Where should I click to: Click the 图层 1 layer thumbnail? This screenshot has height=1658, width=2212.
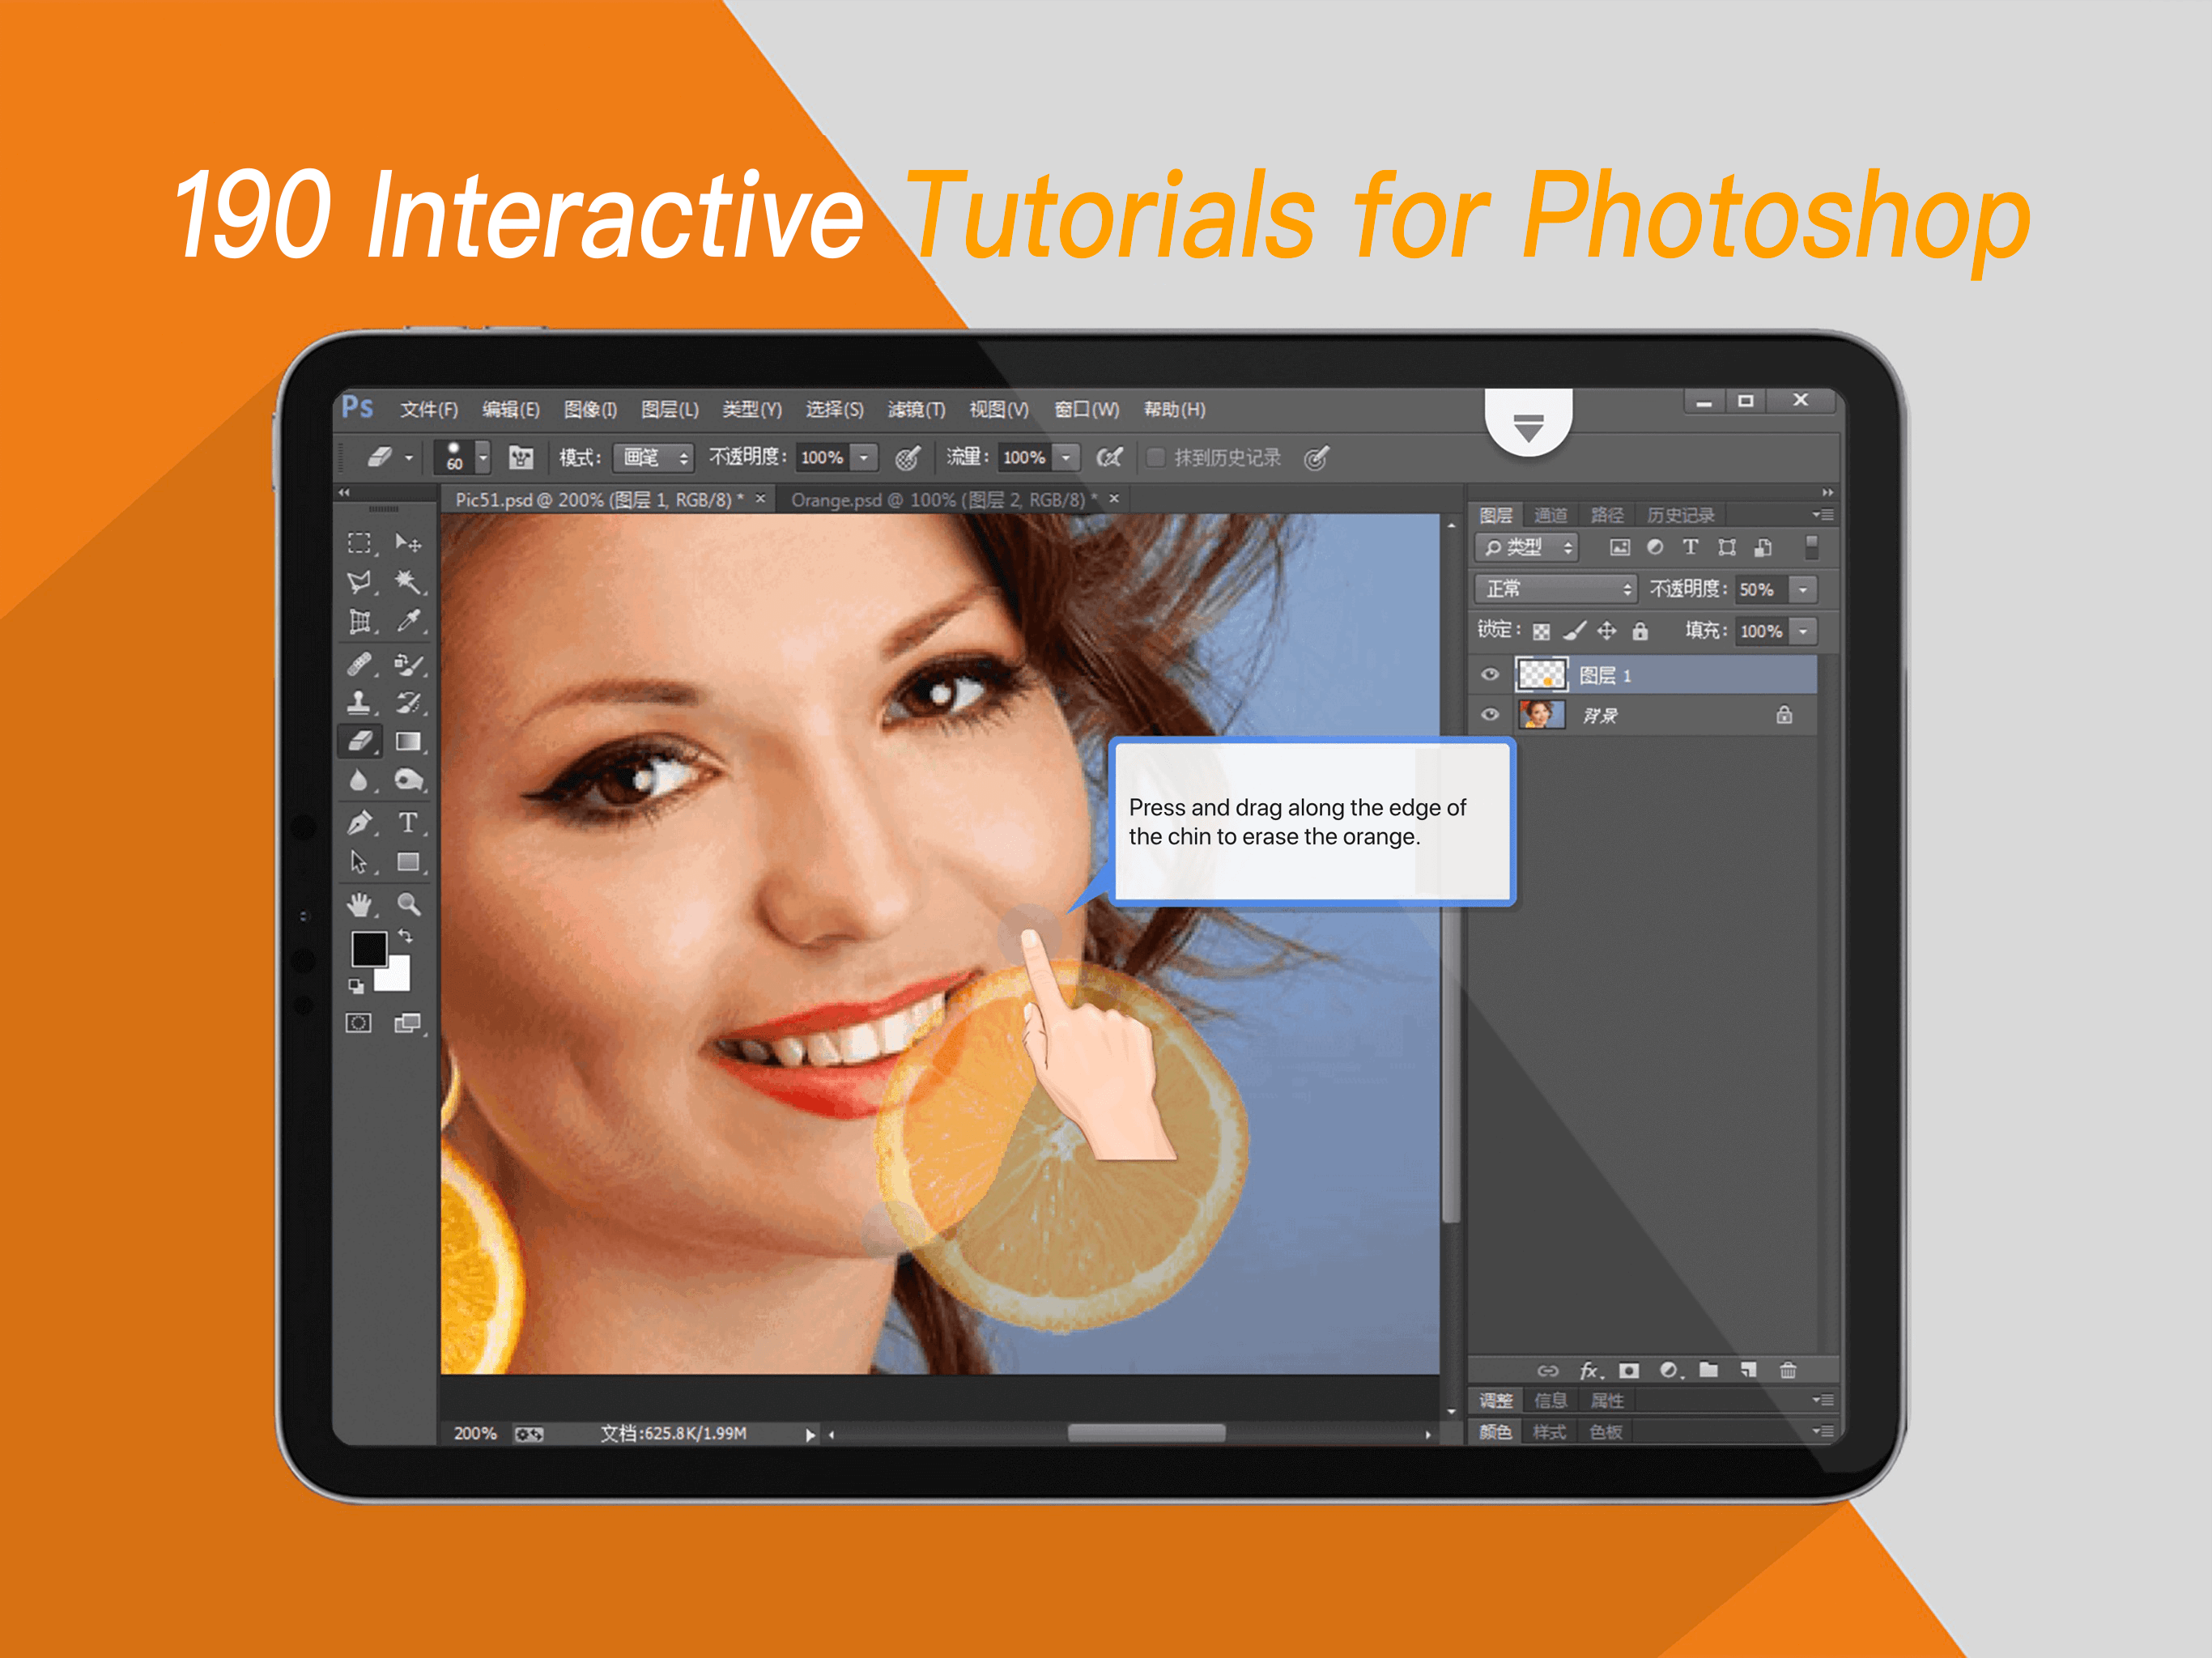1541,675
